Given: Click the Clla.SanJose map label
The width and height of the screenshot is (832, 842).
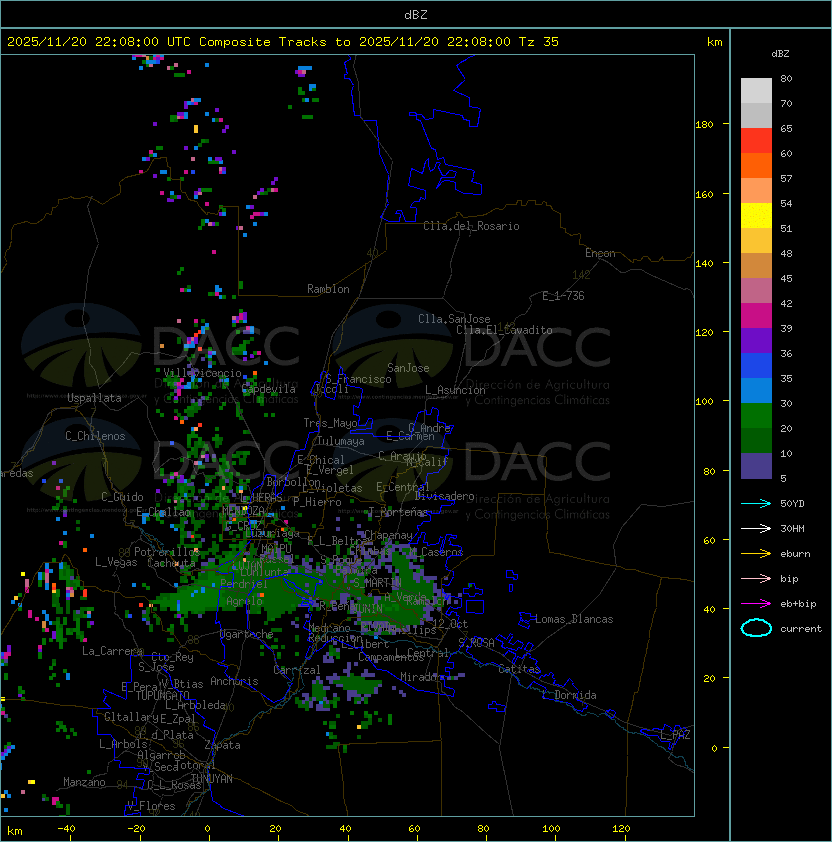Looking at the screenshot, I should point(454,319).
